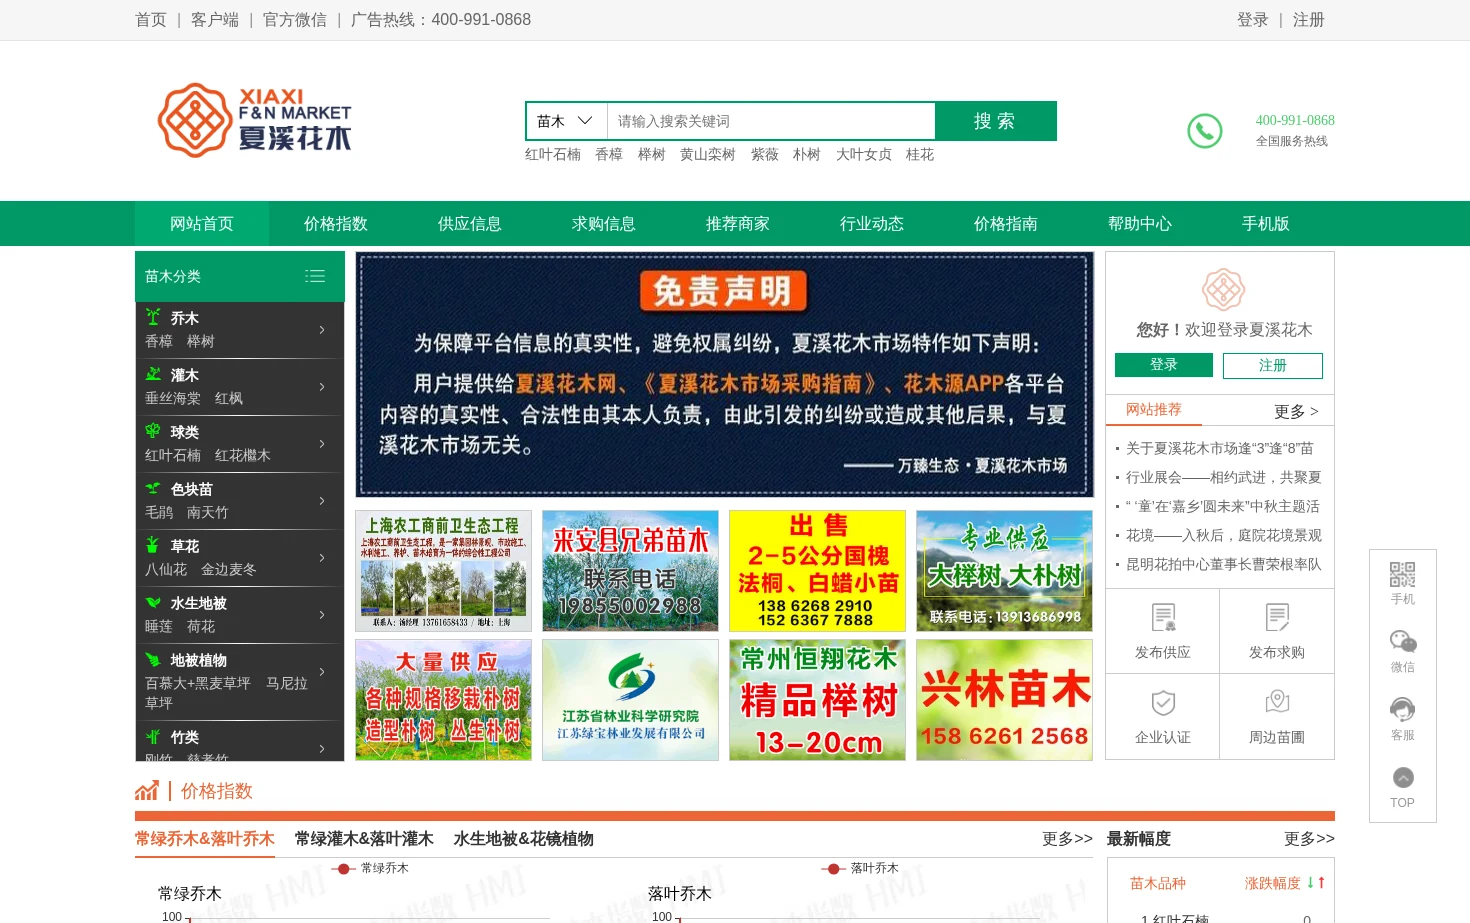1470x923 pixels.
Task: Open the 苗木 search type dropdown
Action: 566,121
